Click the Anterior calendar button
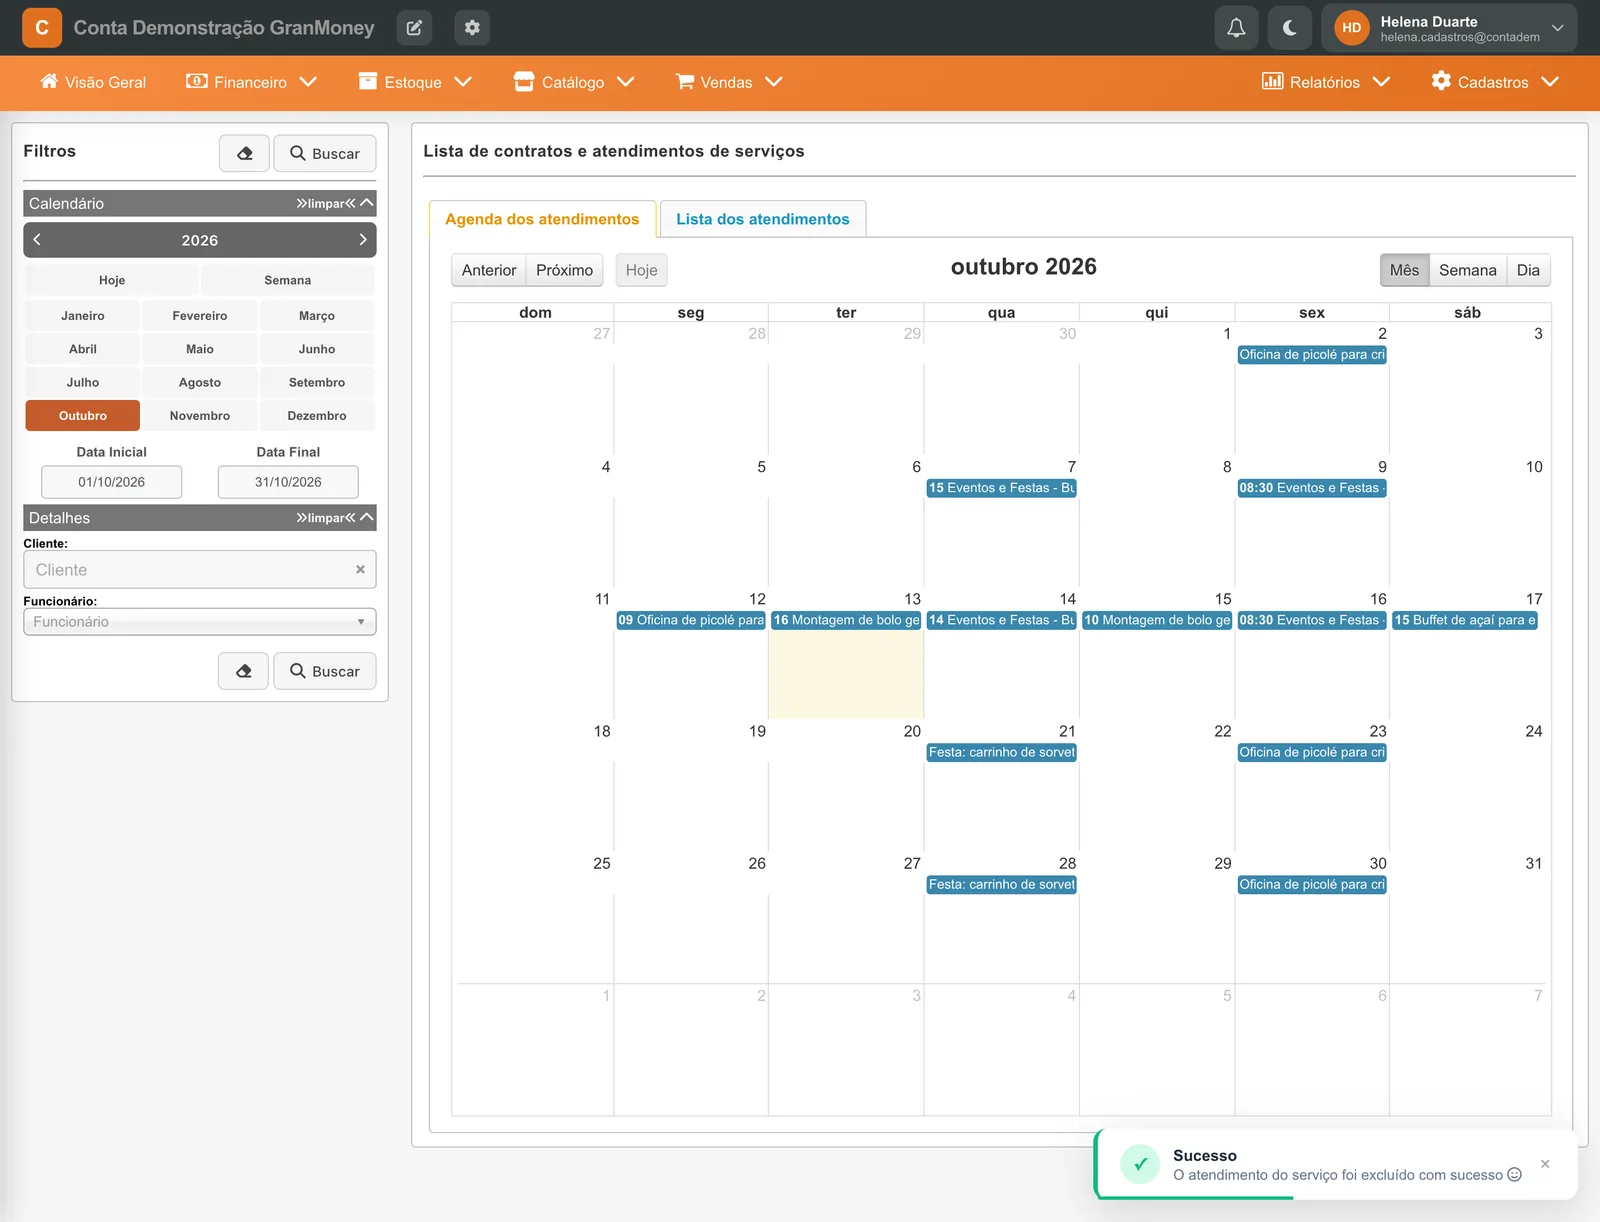 pos(489,270)
